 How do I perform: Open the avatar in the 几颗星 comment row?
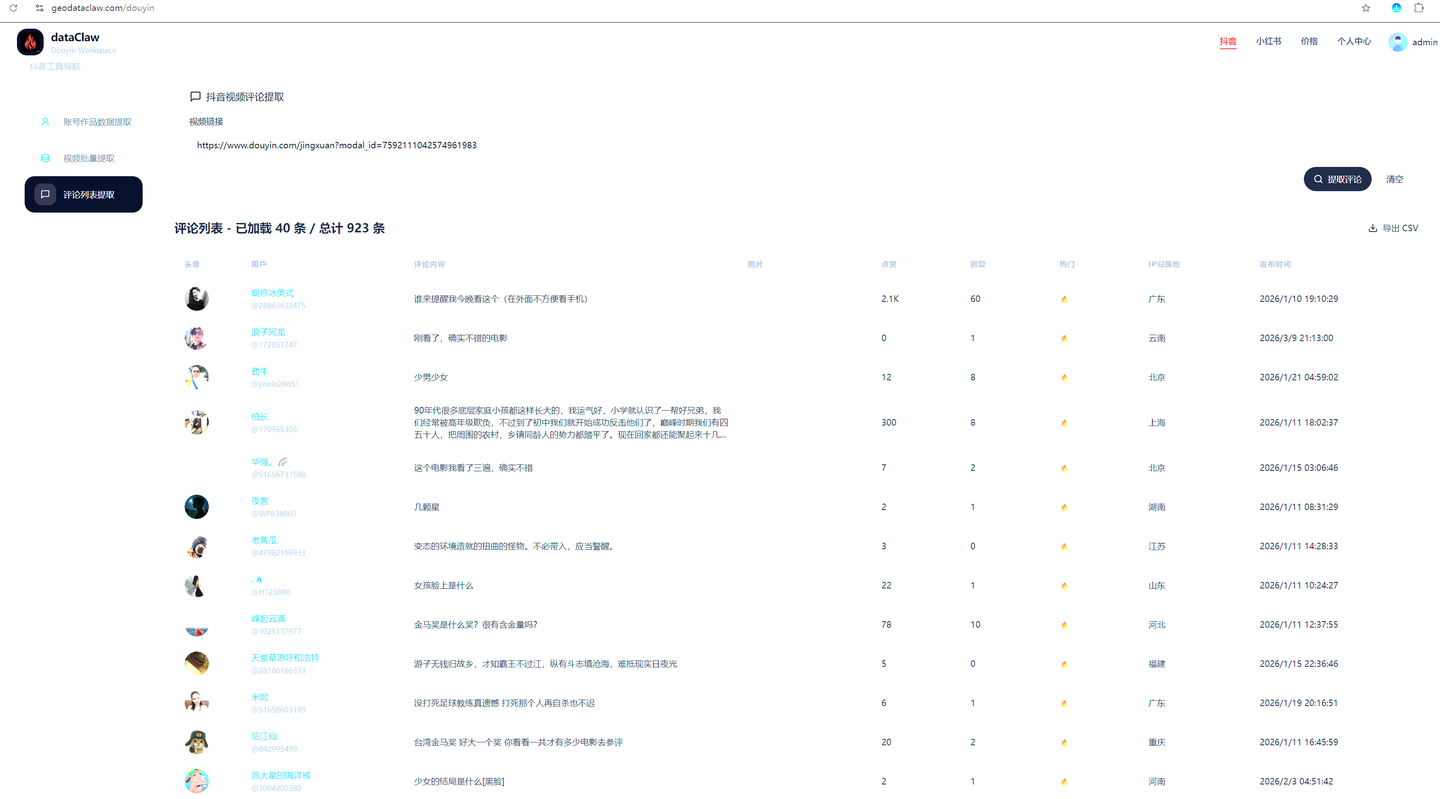[x=196, y=507]
